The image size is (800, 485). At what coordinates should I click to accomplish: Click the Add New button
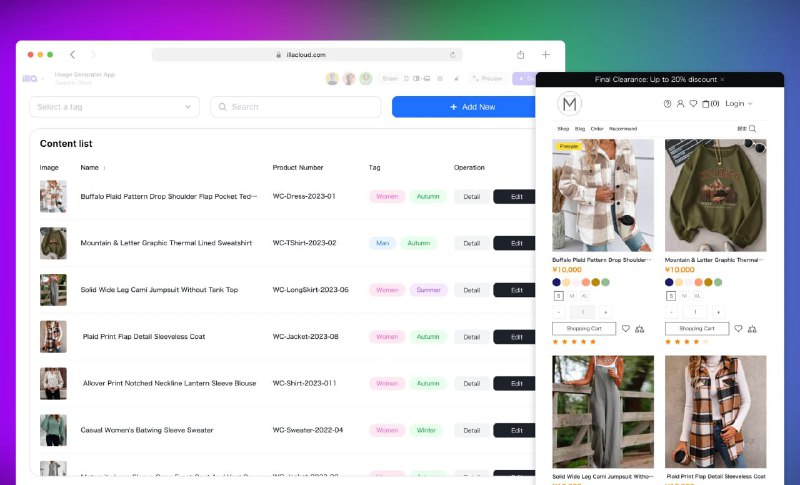click(x=463, y=107)
